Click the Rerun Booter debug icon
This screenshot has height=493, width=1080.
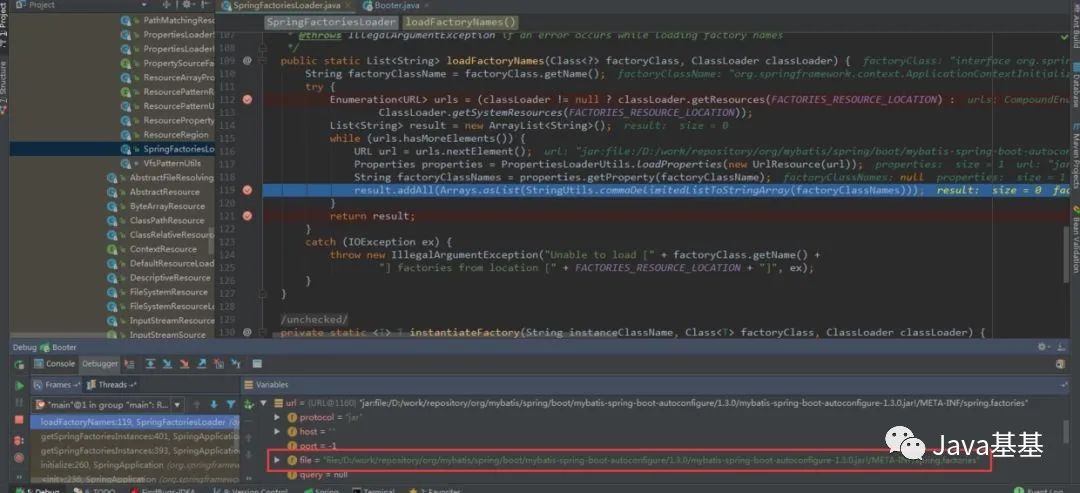point(19,364)
